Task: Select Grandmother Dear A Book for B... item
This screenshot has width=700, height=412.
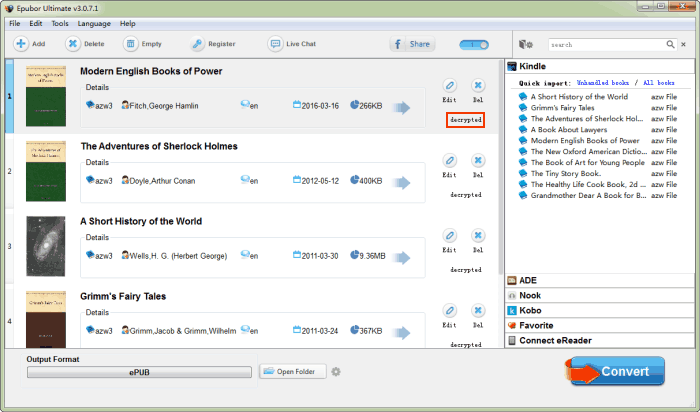Action: [598, 196]
